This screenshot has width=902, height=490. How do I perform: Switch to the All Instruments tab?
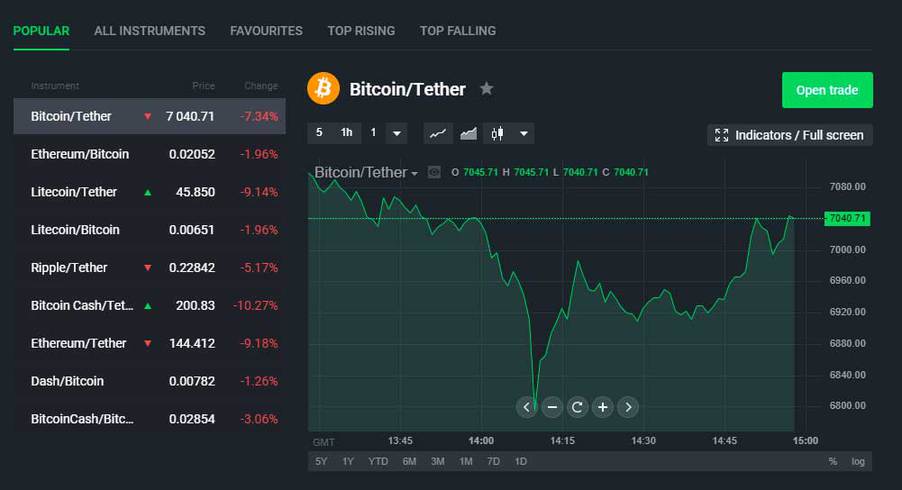point(150,31)
